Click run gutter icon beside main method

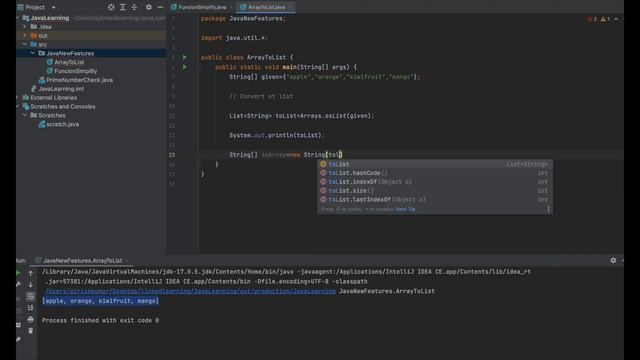pyautogui.click(x=184, y=67)
